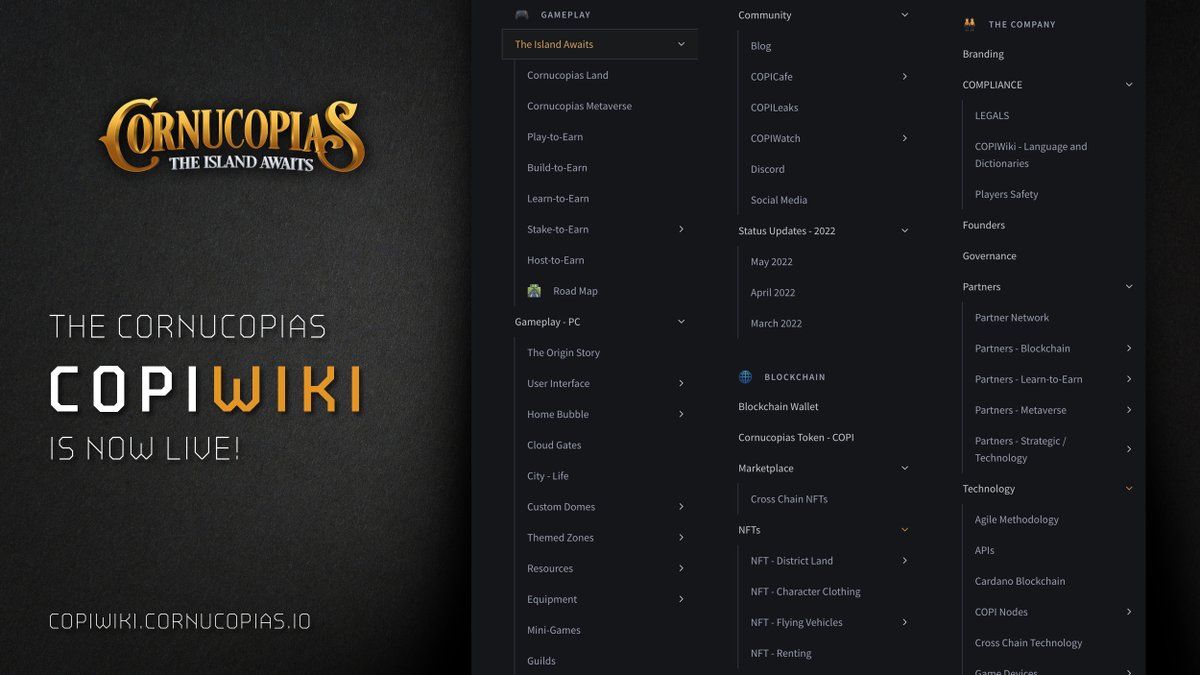Expand the COPIWatch submenu

905,138
